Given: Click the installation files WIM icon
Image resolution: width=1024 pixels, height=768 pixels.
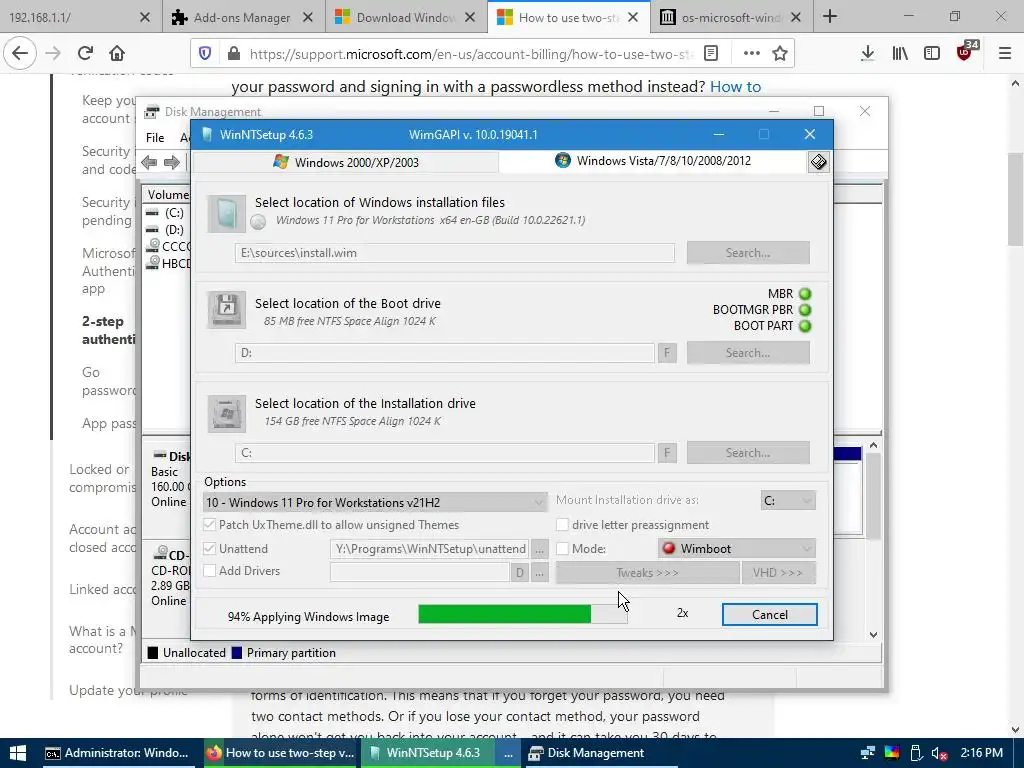Looking at the screenshot, I should [x=227, y=214].
